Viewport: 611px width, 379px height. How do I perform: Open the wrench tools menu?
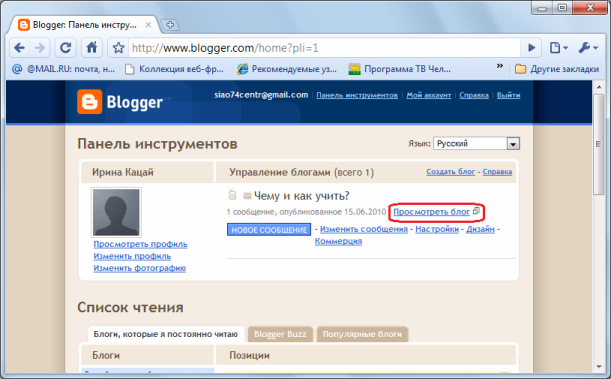(588, 48)
